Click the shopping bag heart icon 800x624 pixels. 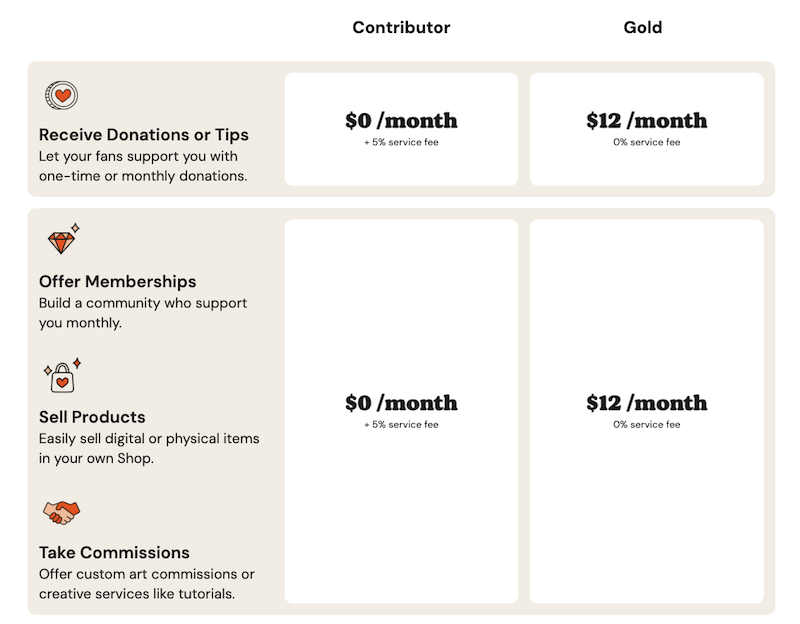click(x=62, y=376)
